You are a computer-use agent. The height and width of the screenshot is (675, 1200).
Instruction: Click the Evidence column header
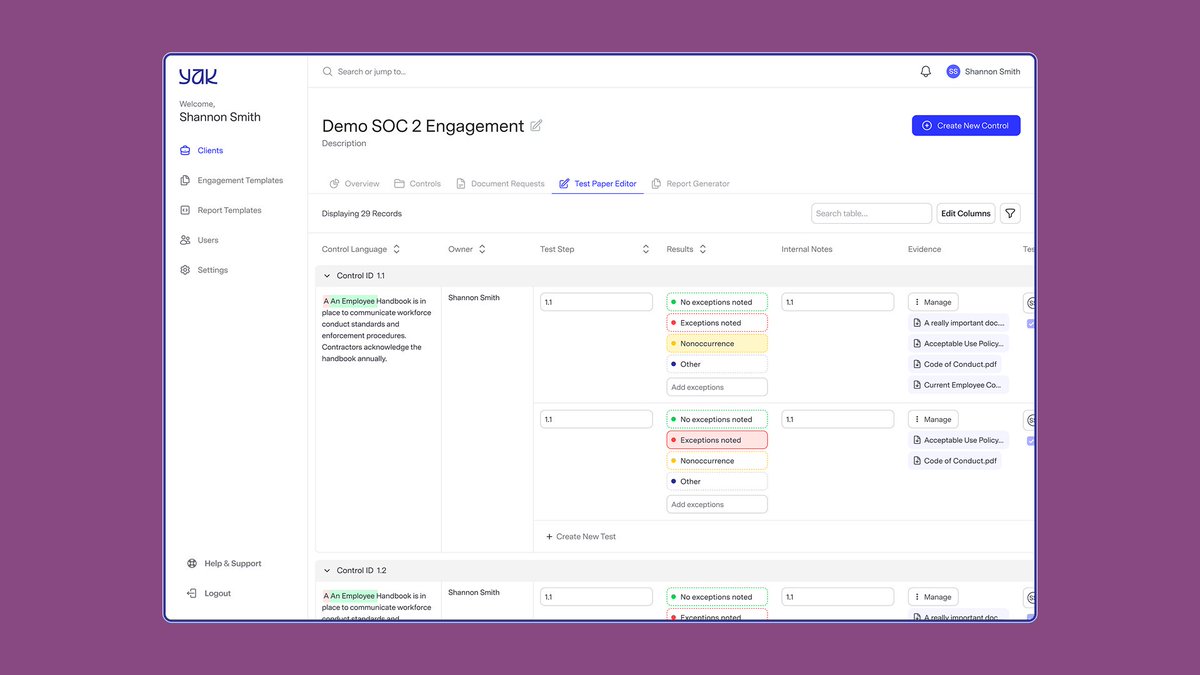925,249
